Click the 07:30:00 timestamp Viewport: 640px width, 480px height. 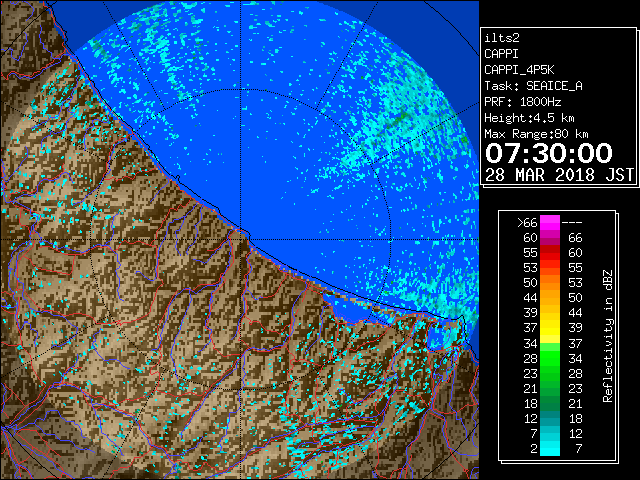tap(549, 153)
